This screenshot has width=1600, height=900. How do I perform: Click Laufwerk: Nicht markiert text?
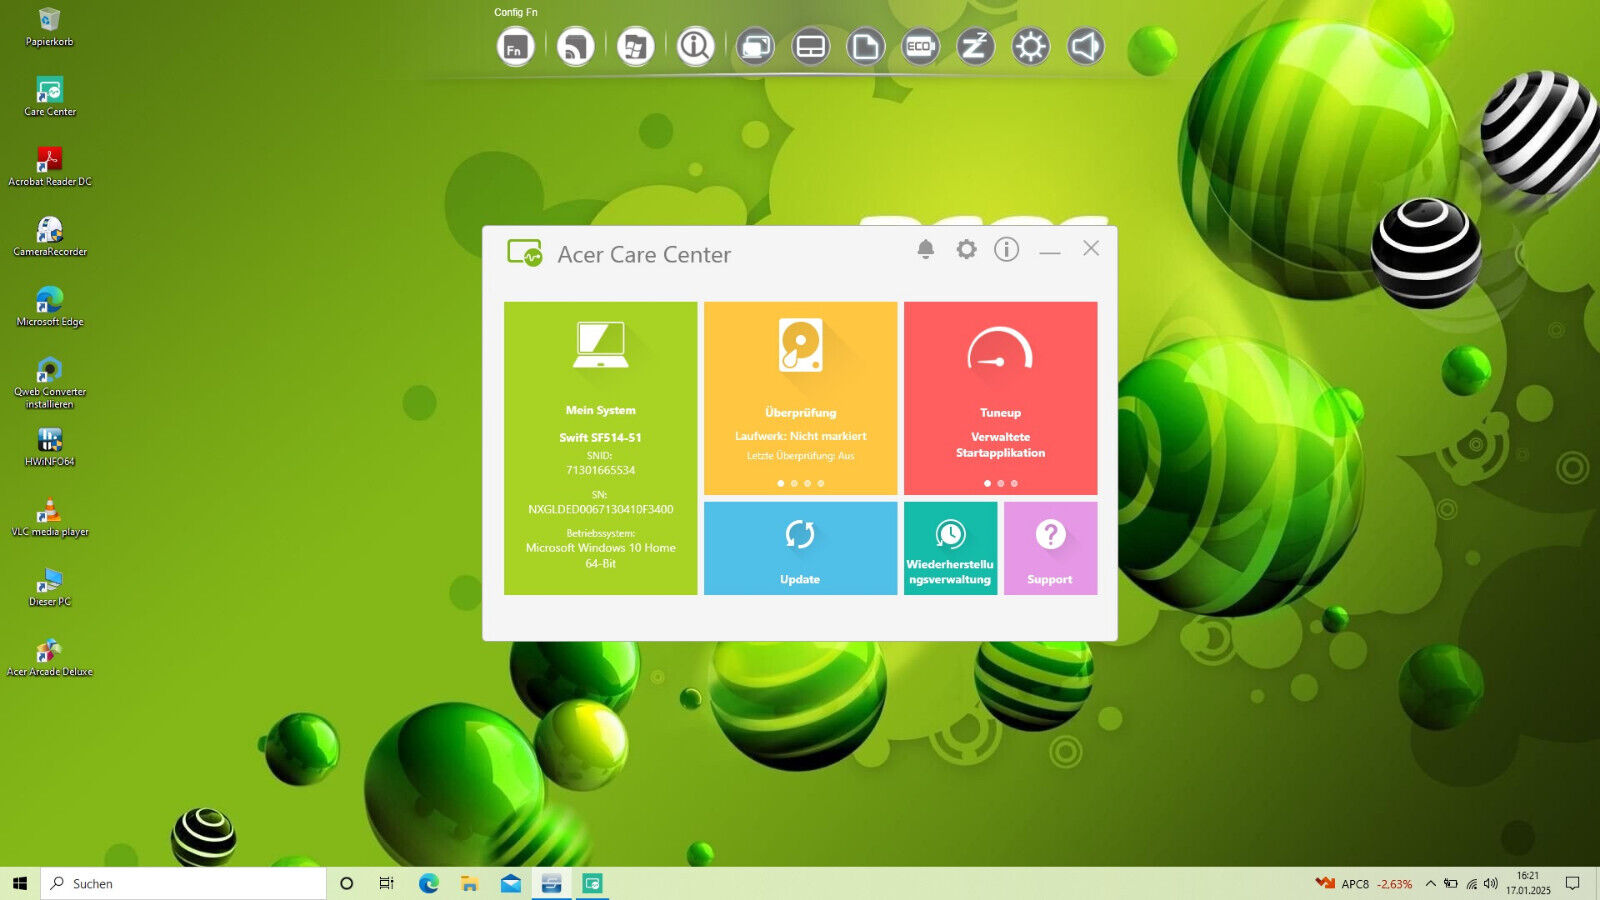800,436
